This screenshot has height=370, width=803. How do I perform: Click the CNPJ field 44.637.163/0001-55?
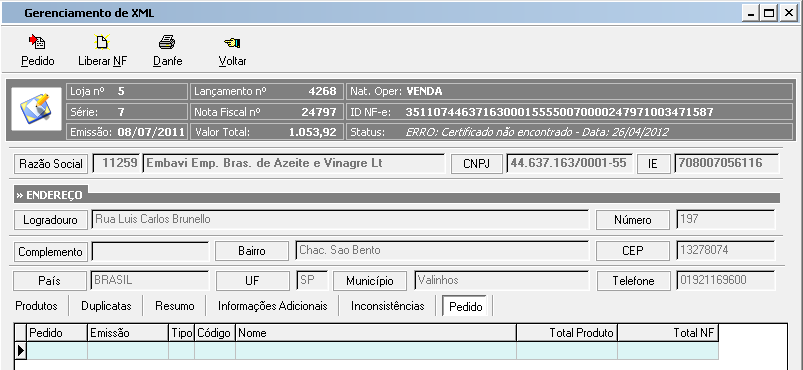pos(570,163)
